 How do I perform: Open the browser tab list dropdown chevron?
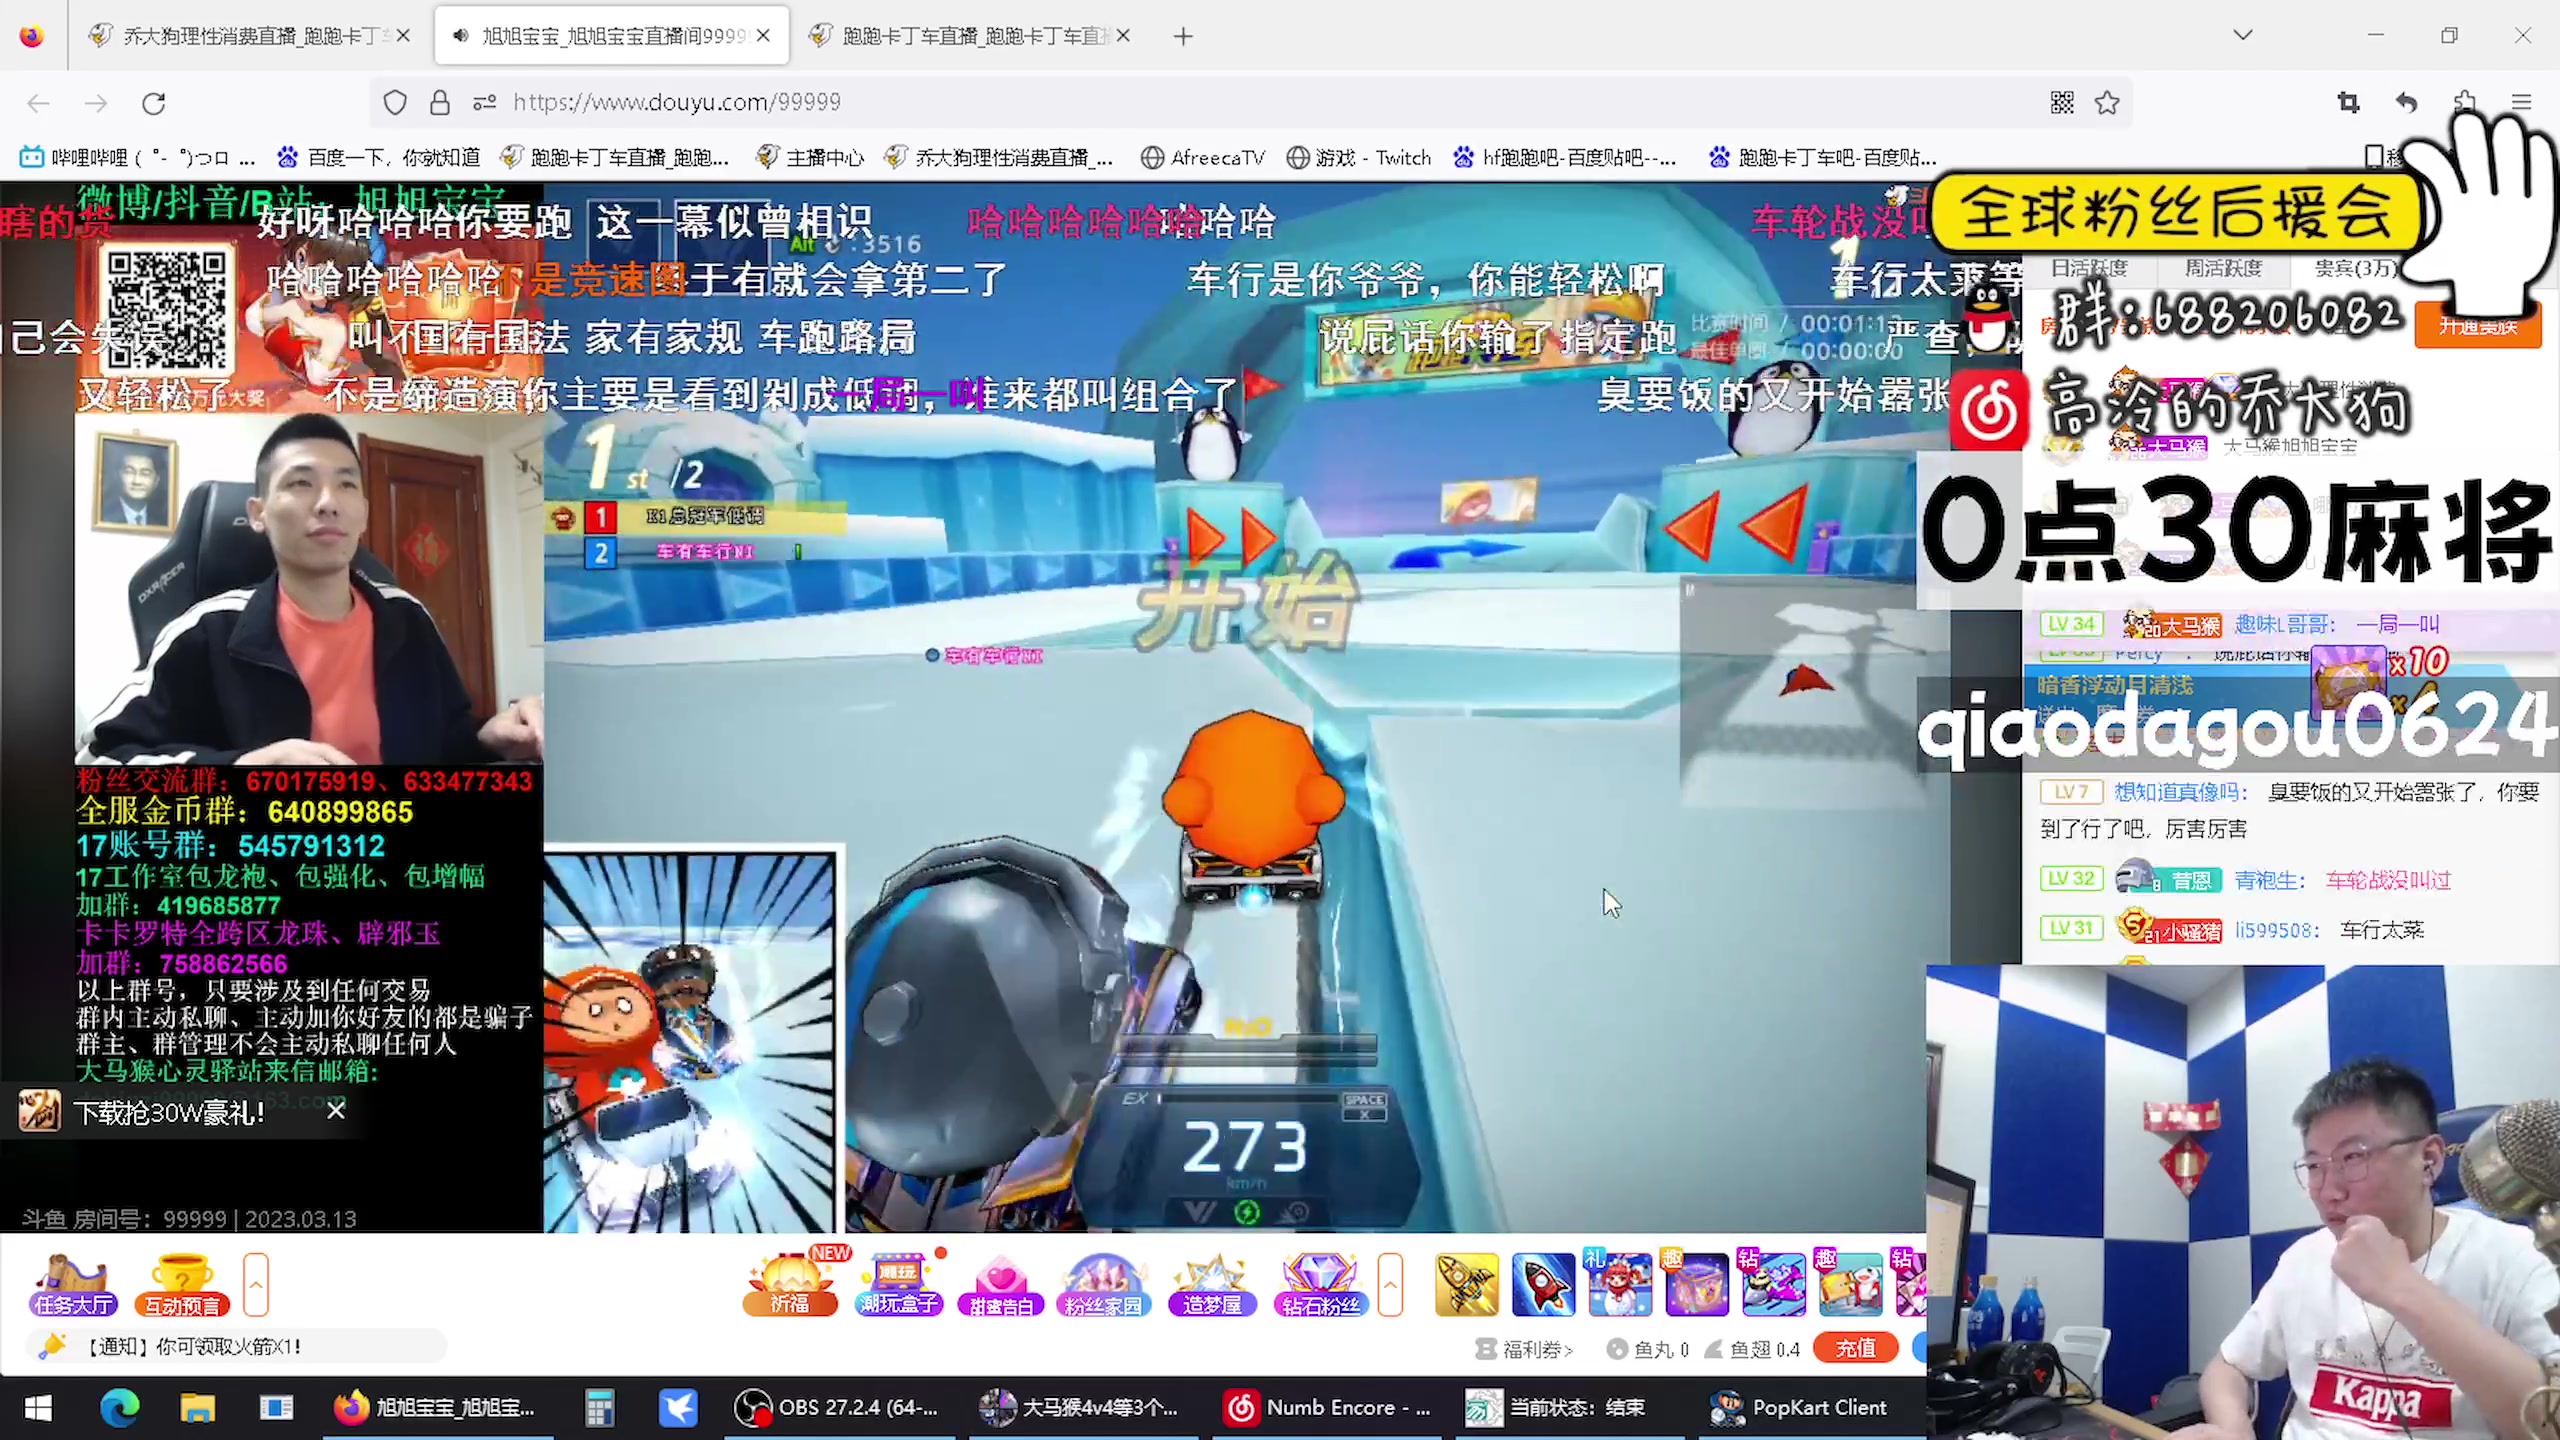tap(2243, 35)
